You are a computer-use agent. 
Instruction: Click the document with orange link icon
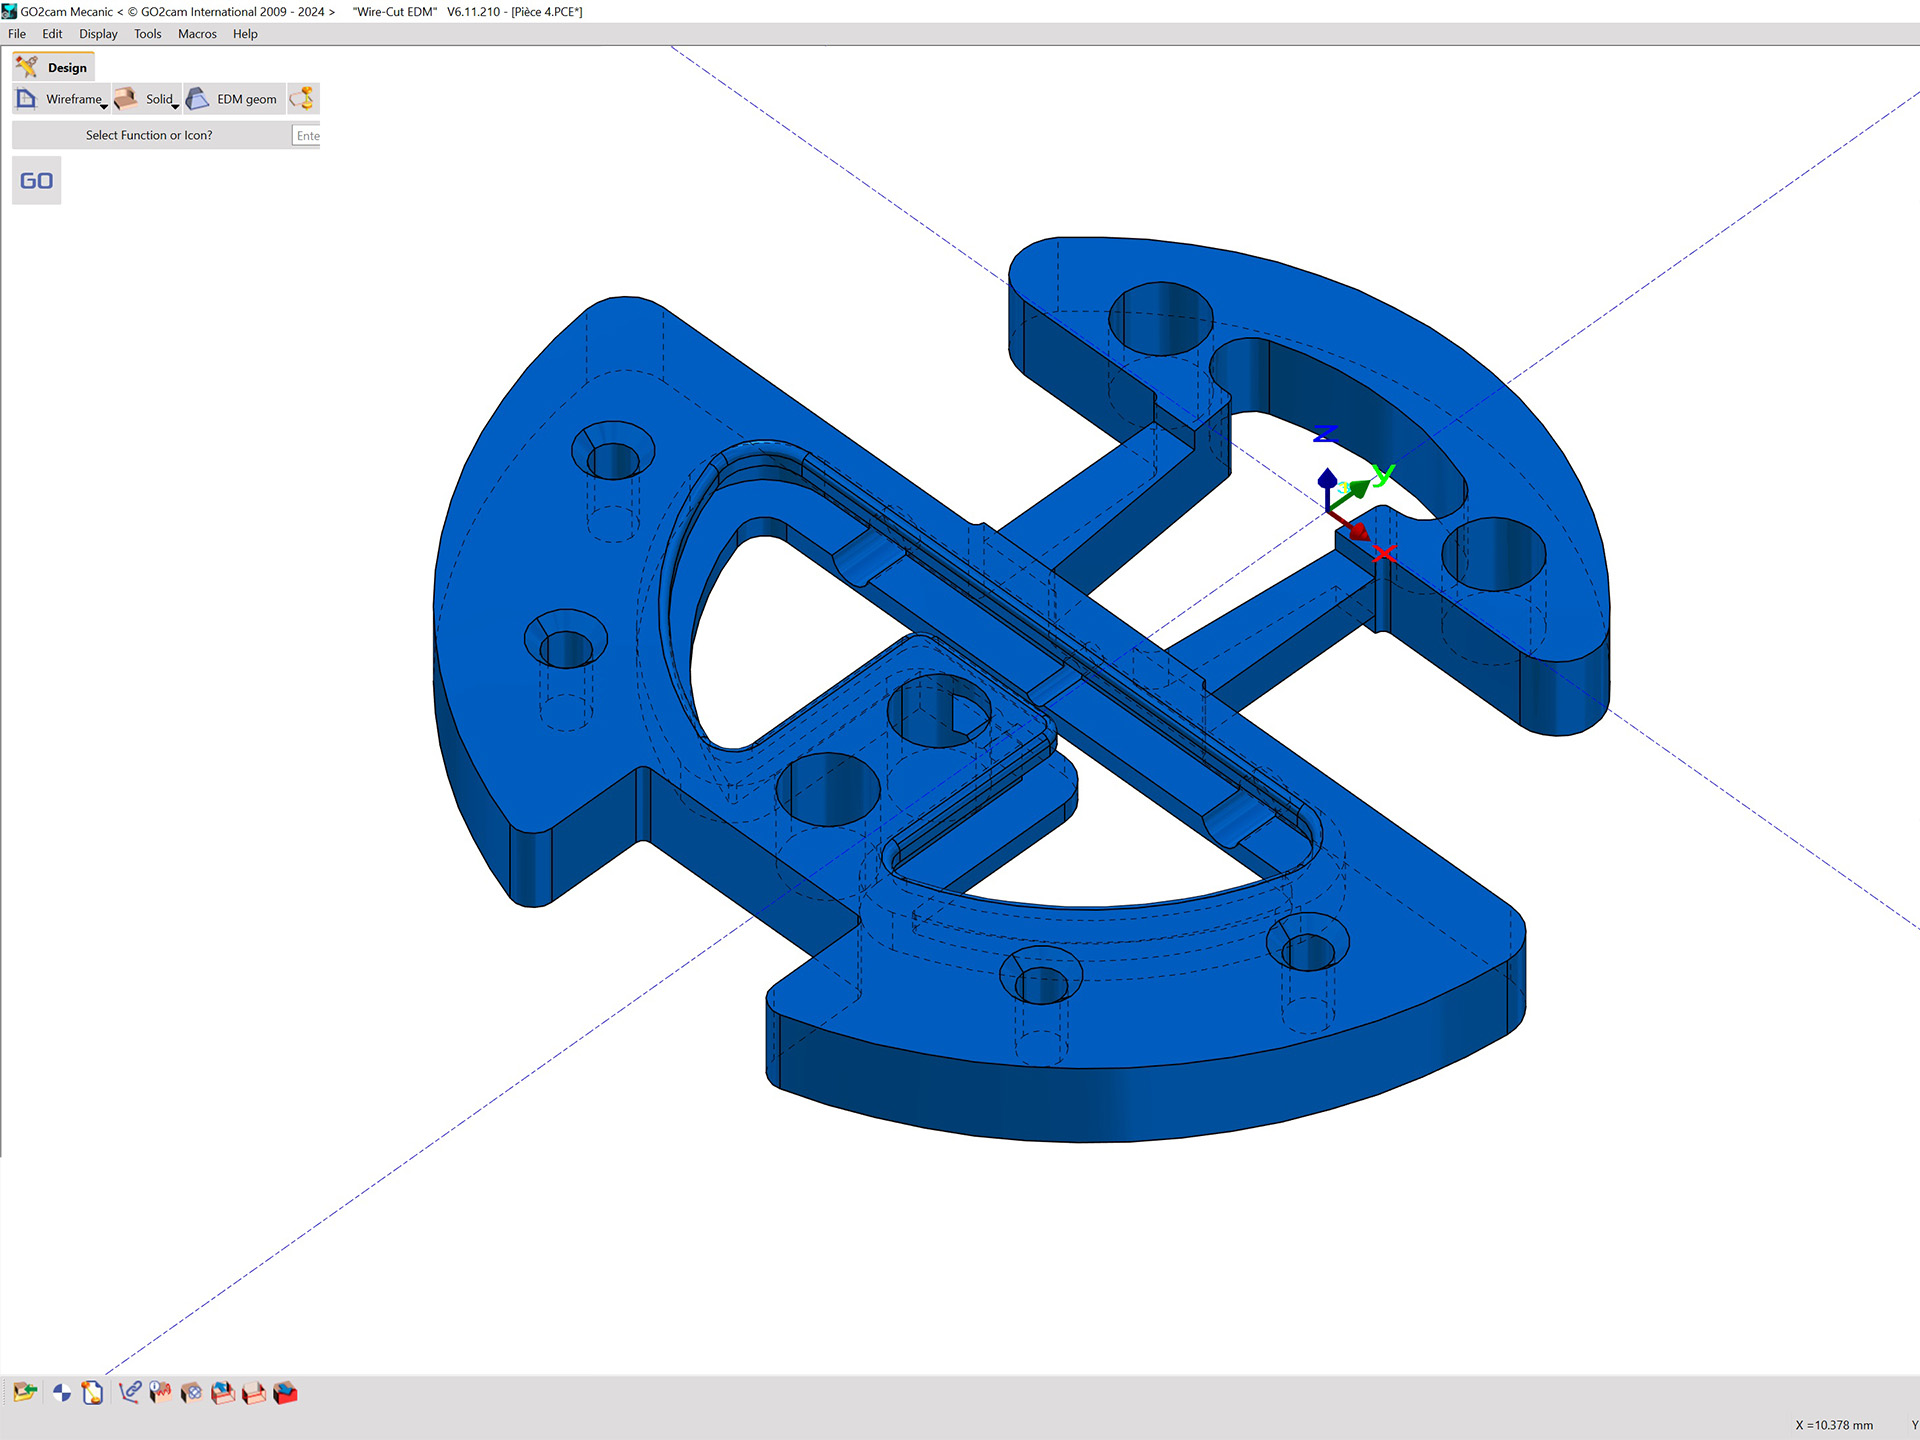92,1393
